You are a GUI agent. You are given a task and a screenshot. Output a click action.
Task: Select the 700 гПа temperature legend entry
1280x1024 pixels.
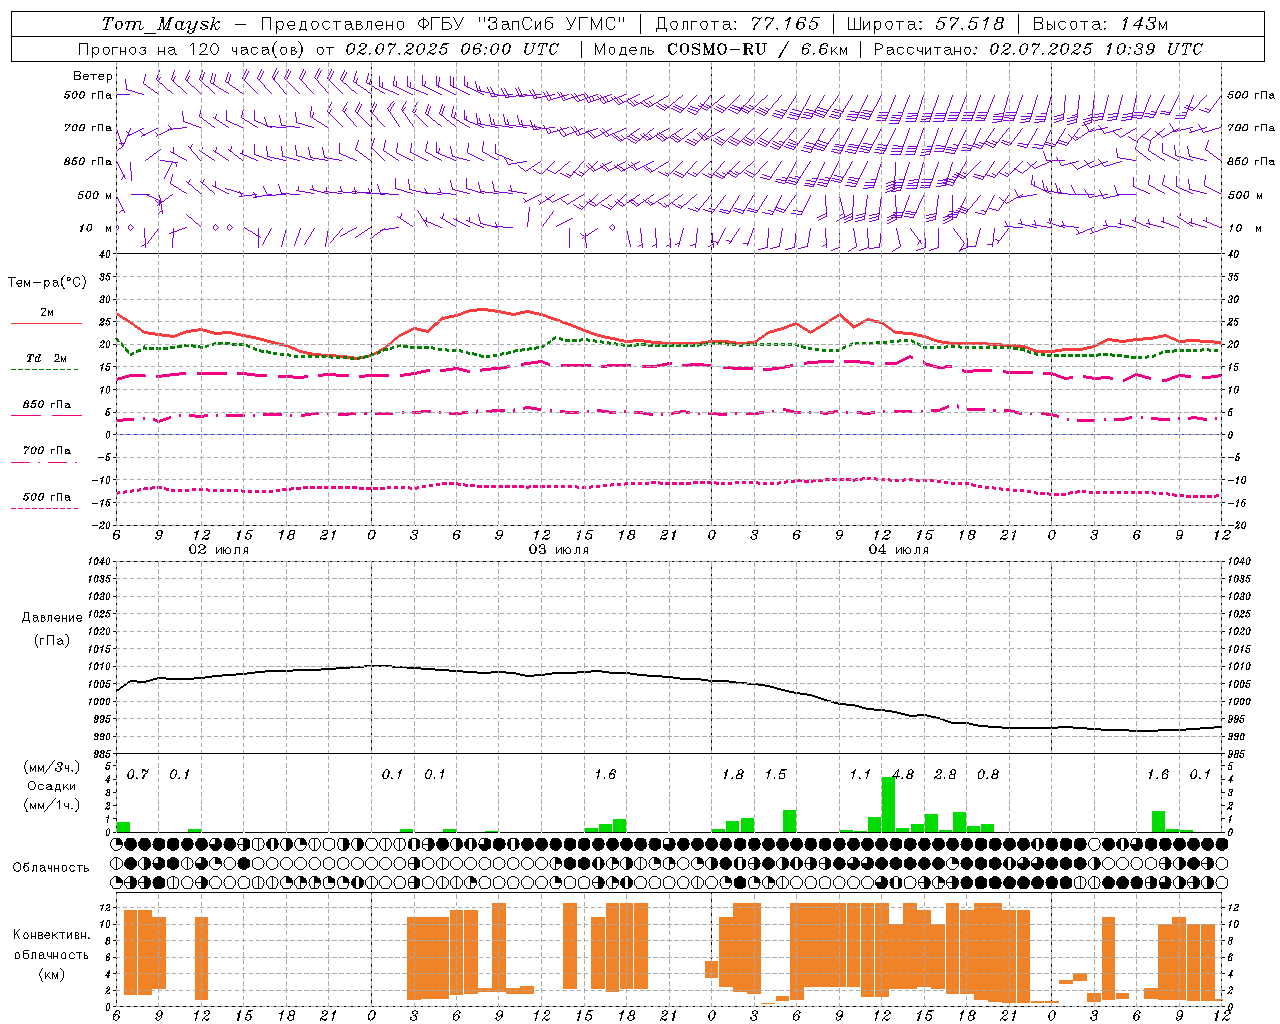46,451
